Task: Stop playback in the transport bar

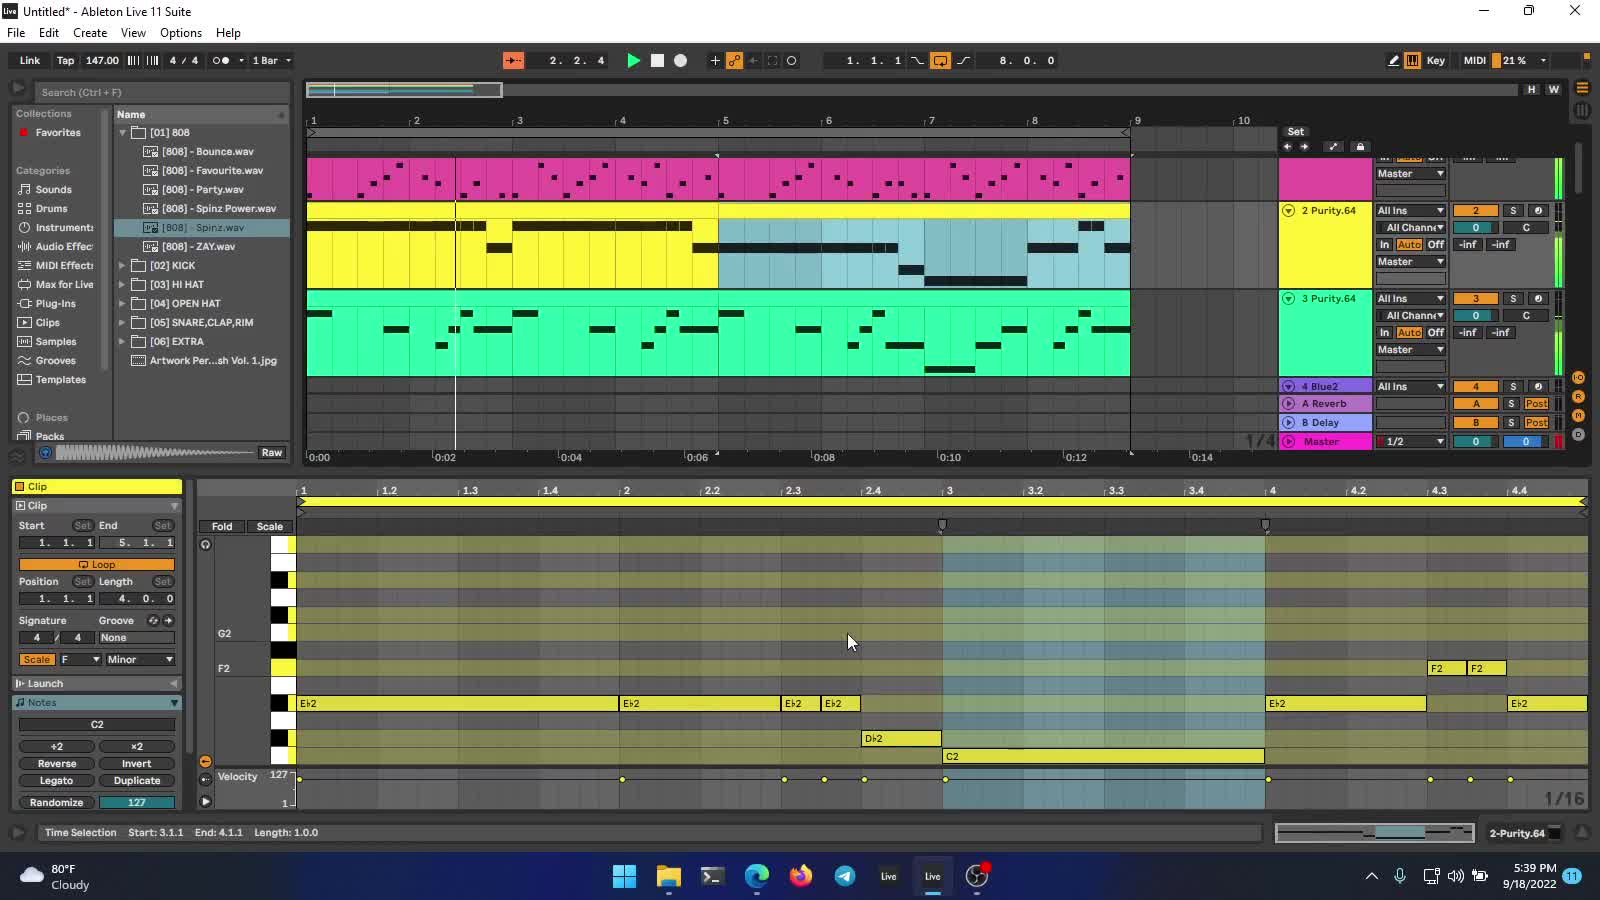Action: [x=657, y=60]
